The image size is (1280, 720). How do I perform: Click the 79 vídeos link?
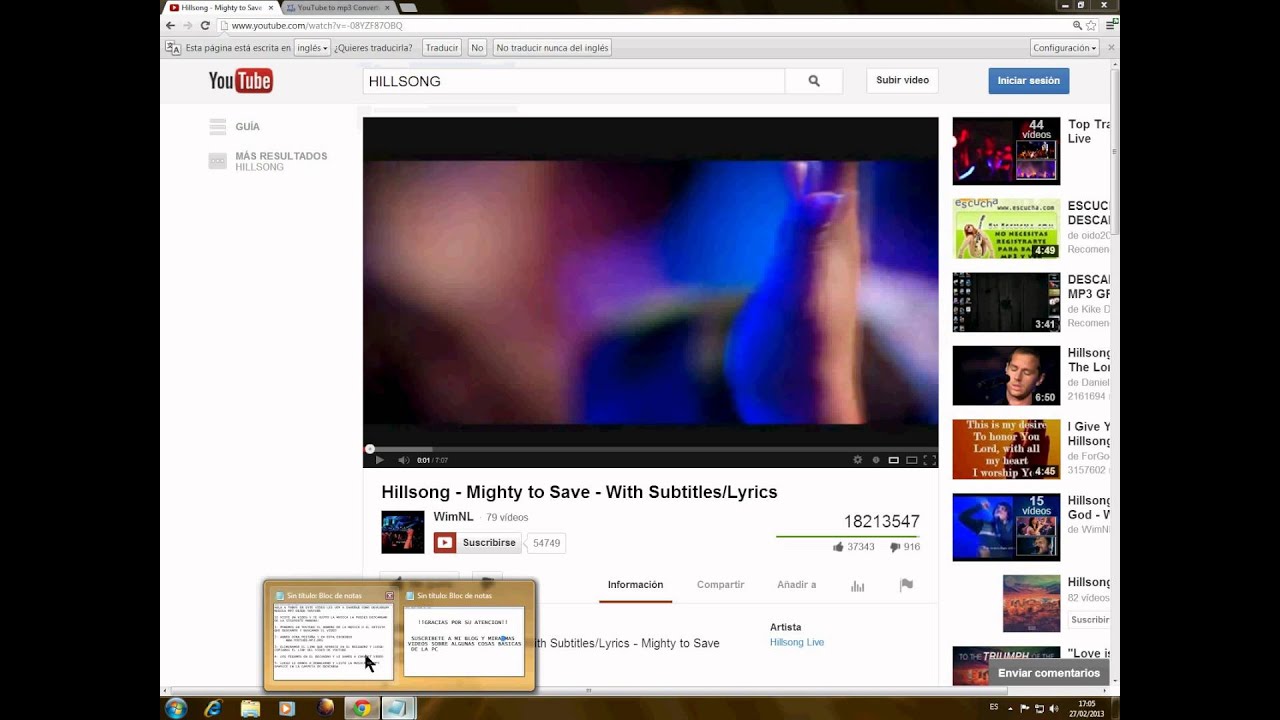507,517
